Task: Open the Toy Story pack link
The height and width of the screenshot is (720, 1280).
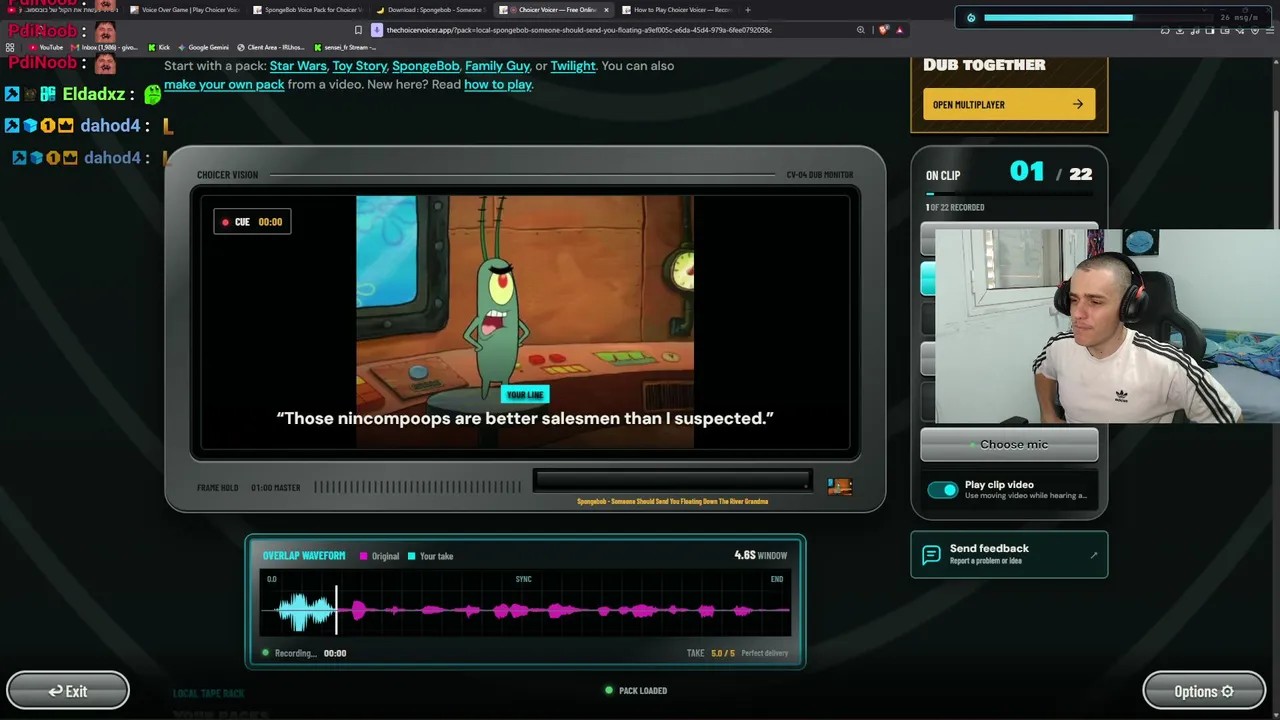Action: point(360,66)
